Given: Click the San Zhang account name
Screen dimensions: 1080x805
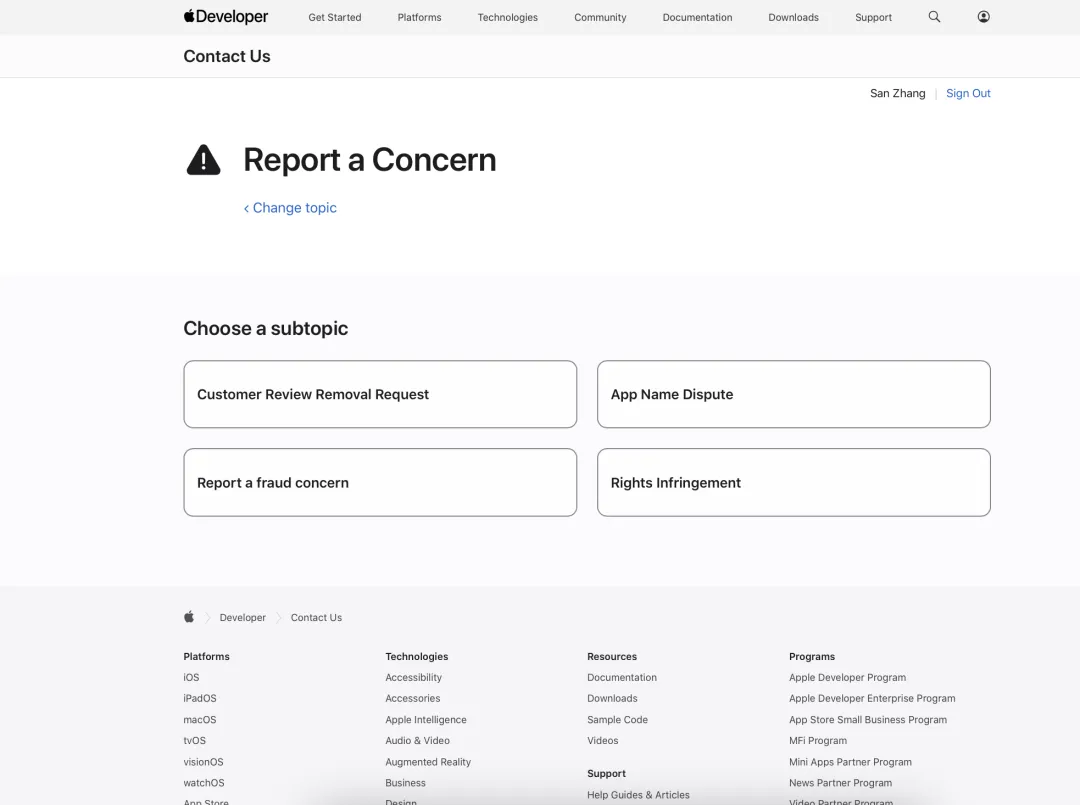Looking at the screenshot, I should tap(897, 93).
